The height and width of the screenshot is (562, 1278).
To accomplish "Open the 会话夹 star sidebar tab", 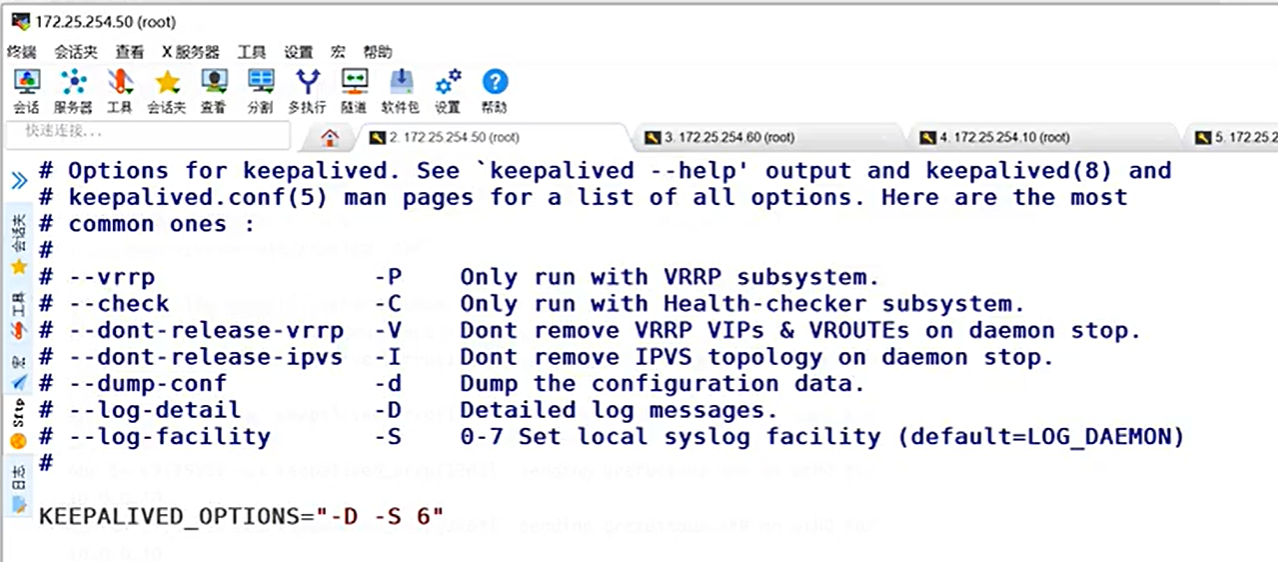I will (x=19, y=246).
